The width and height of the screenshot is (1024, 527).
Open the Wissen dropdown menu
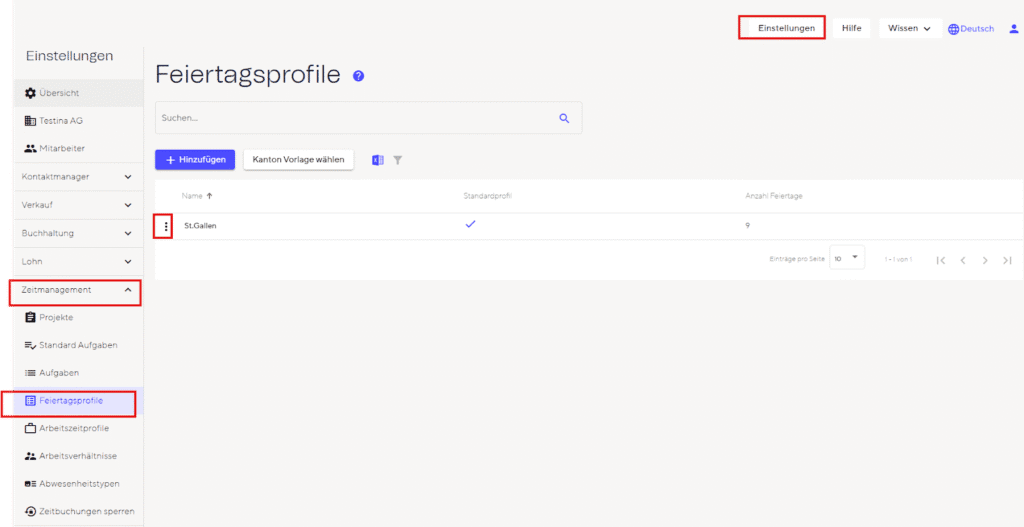click(x=908, y=29)
